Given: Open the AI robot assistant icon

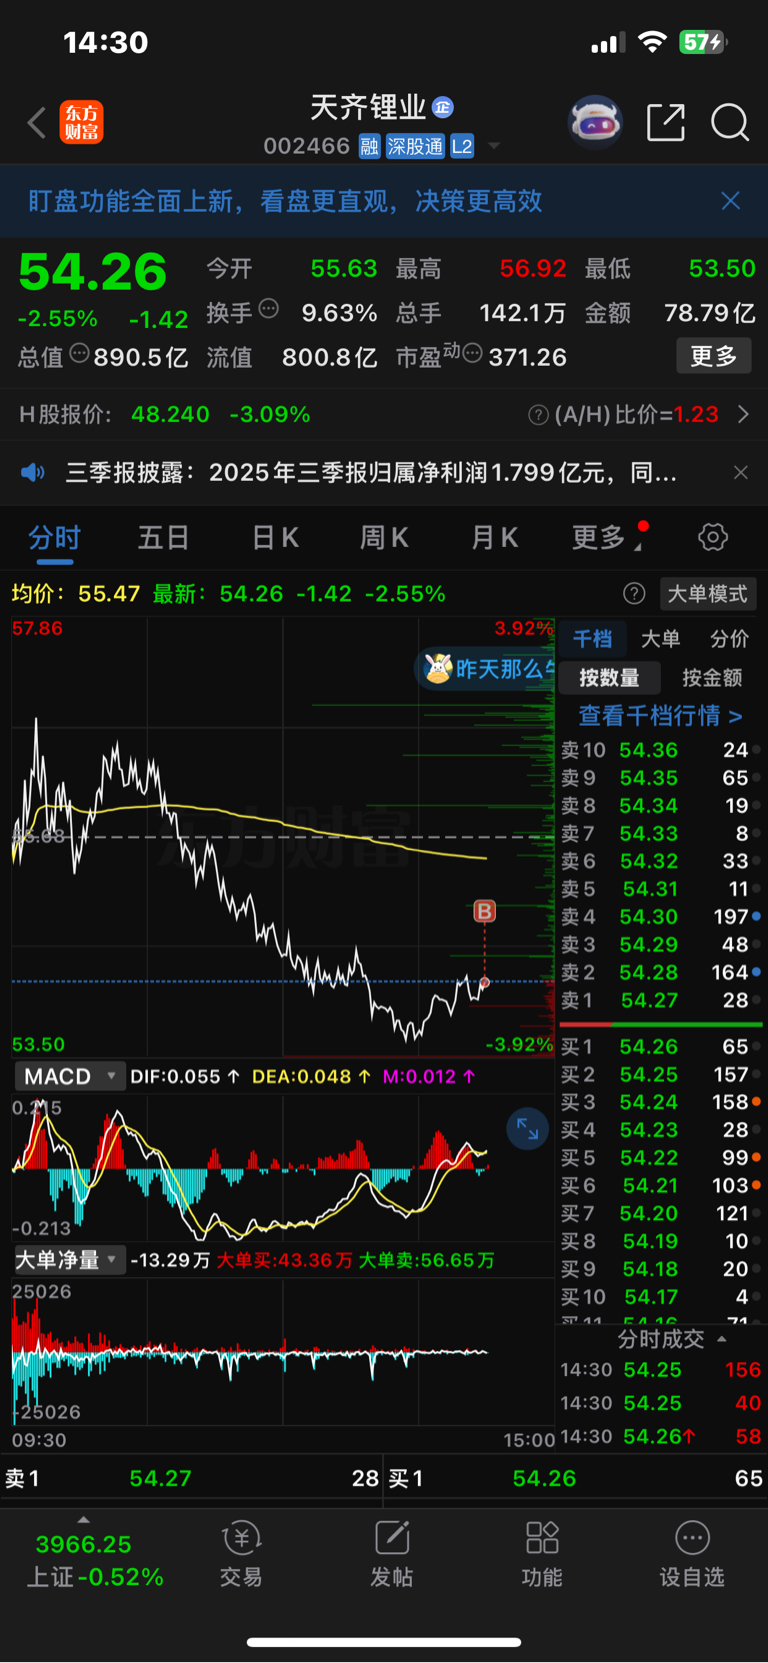Looking at the screenshot, I should tap(595, 122).
